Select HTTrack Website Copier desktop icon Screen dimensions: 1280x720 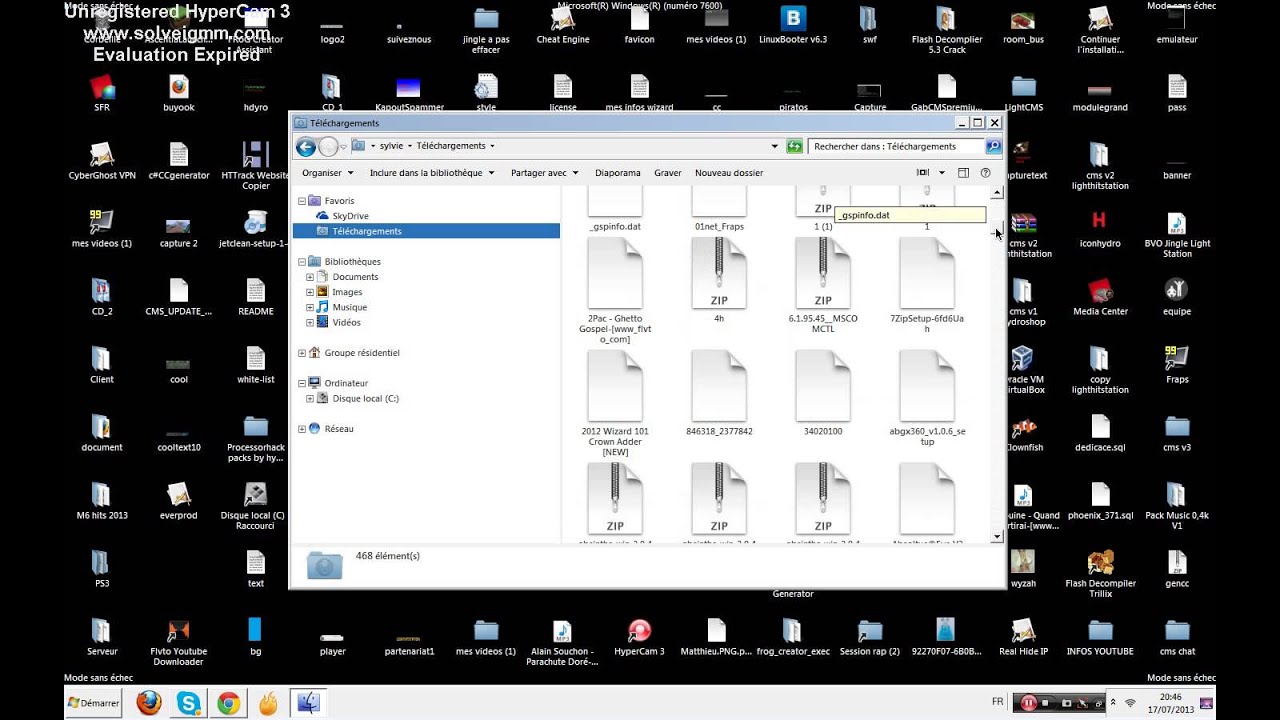coord(256,155)
